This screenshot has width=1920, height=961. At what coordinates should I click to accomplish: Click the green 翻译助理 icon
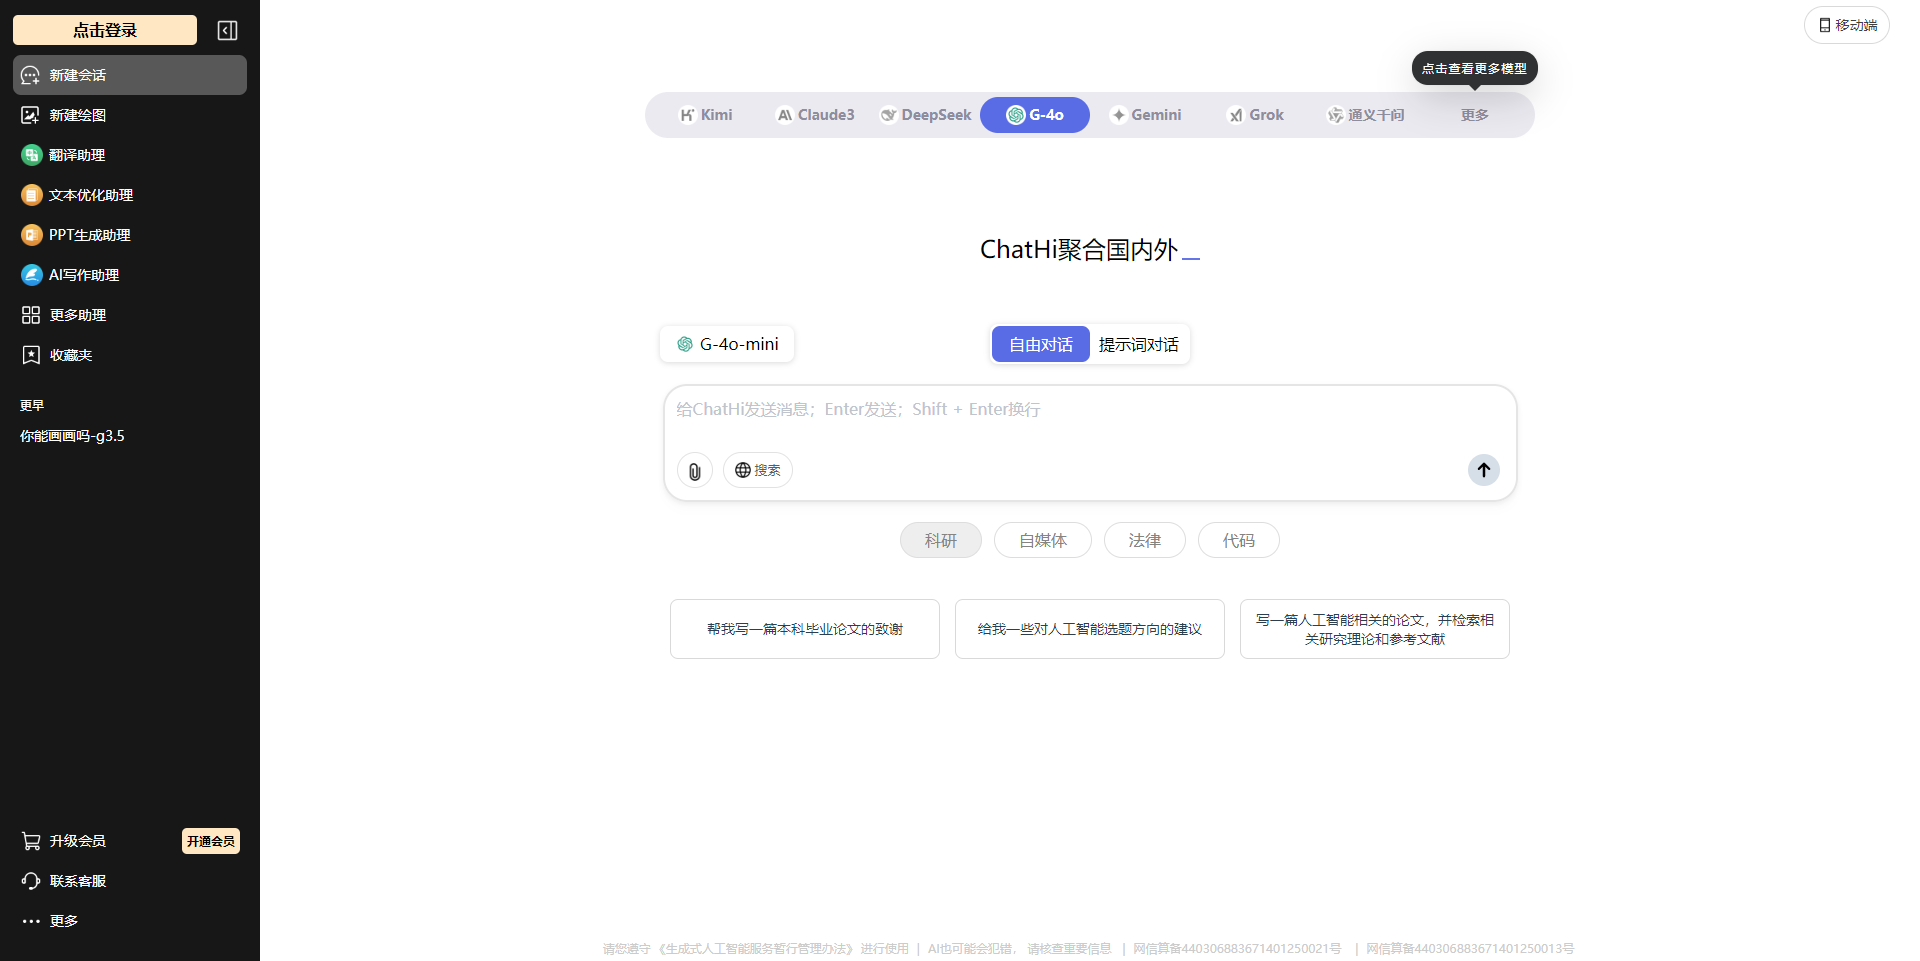tap(31, 155)
